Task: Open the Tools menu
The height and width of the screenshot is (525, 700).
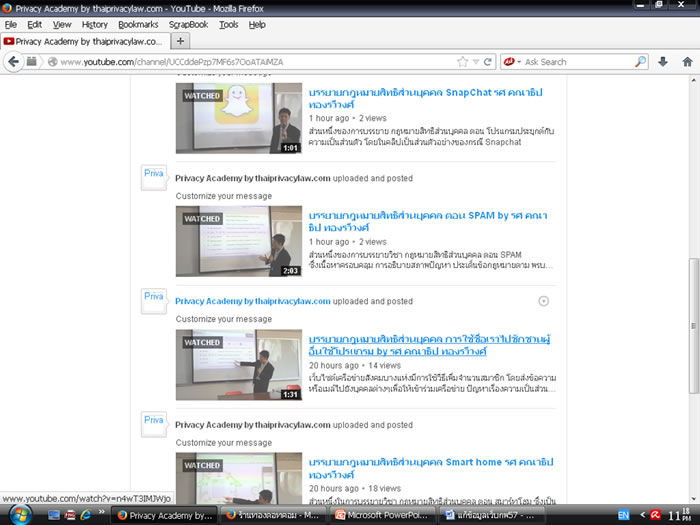Action: pyautogui.click(x=229, y=25)
